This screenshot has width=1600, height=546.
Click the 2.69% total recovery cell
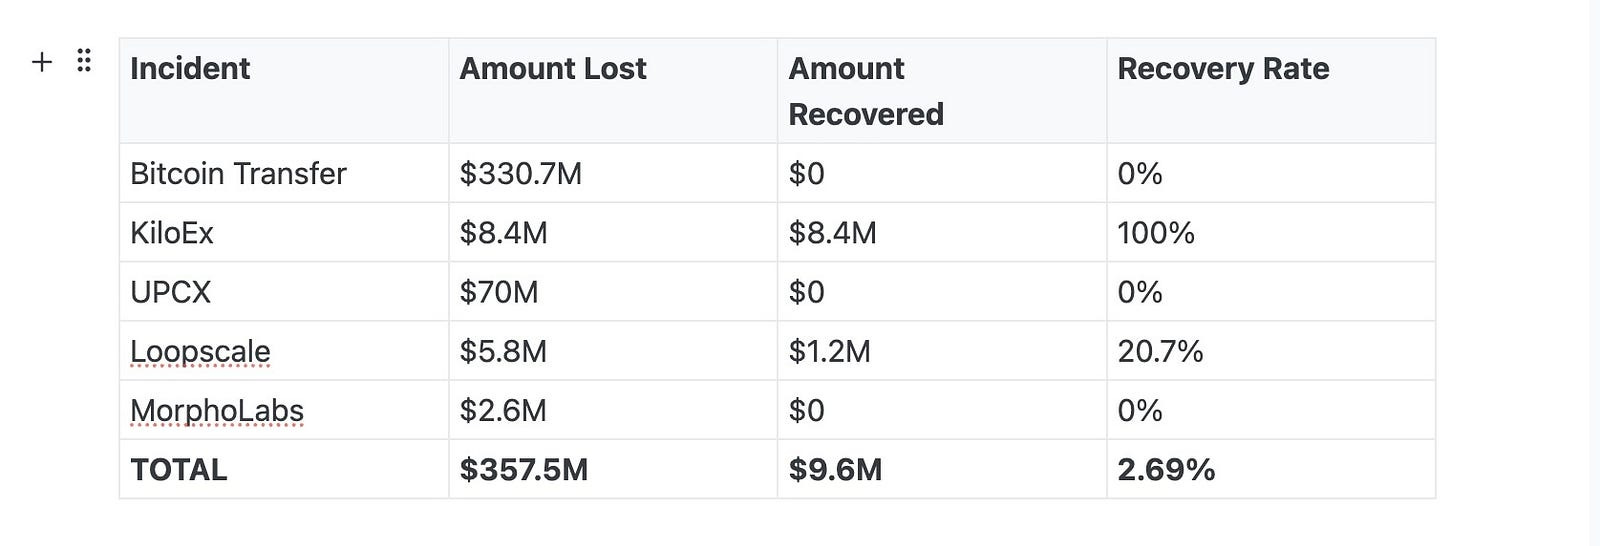pyautogui.click(x=1271, y=469)
